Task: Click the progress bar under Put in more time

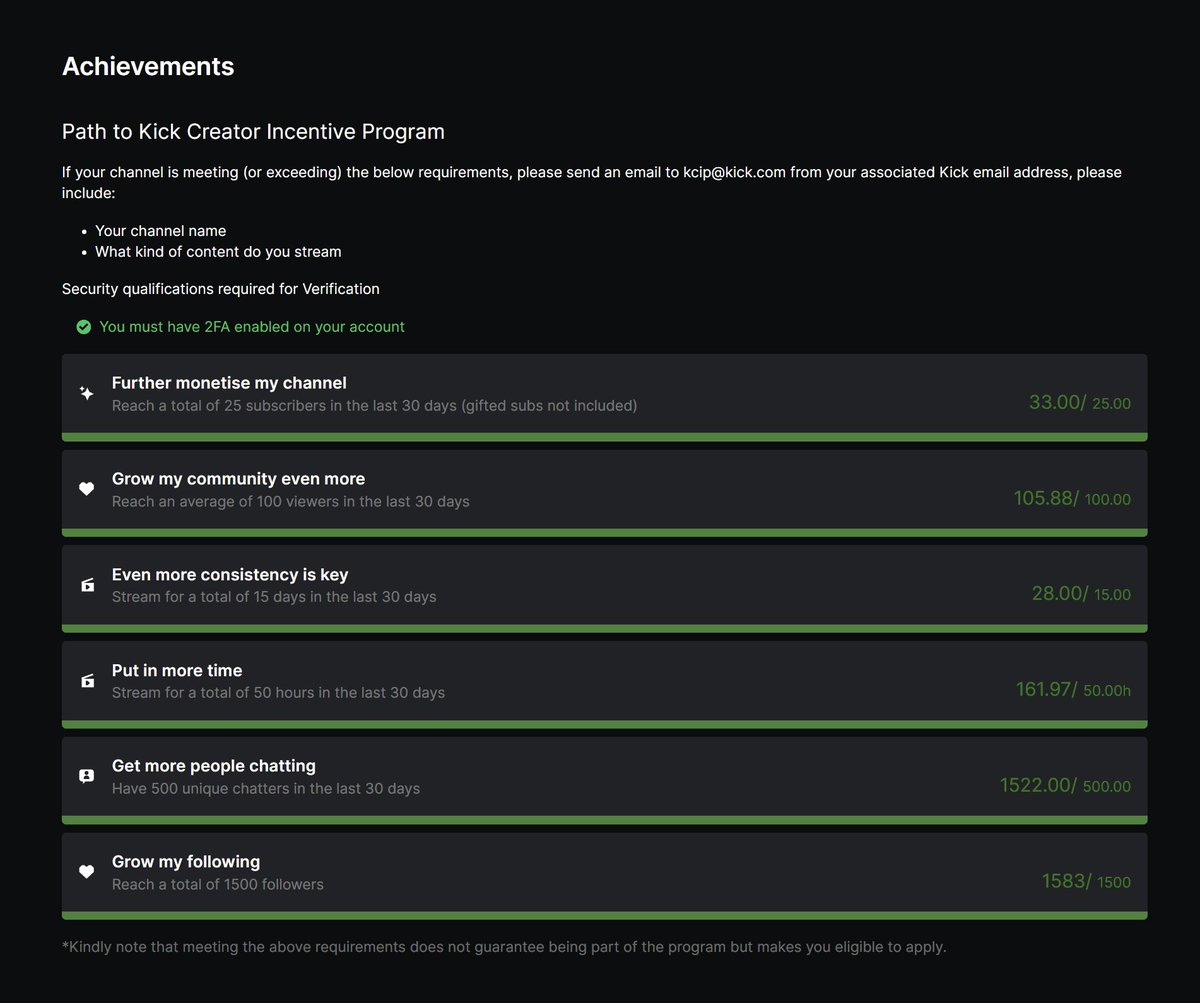Action: click(604, 724)
